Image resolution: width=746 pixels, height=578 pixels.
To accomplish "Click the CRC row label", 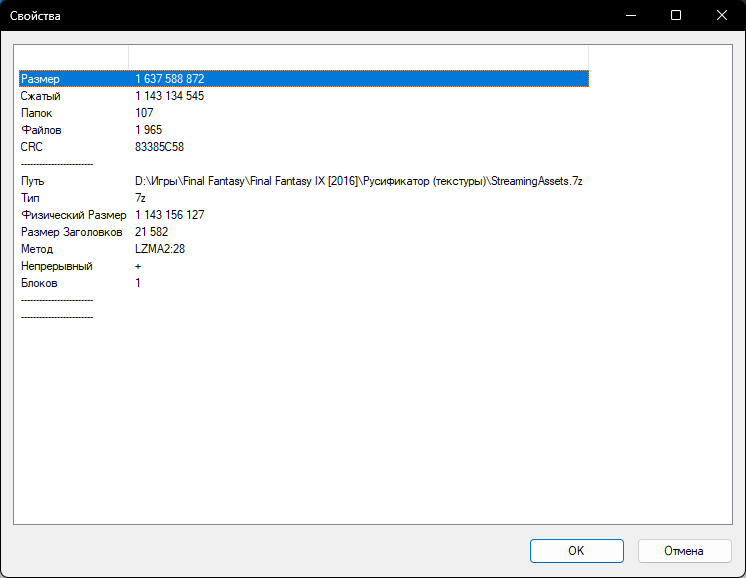I will (x=32, y=147).
